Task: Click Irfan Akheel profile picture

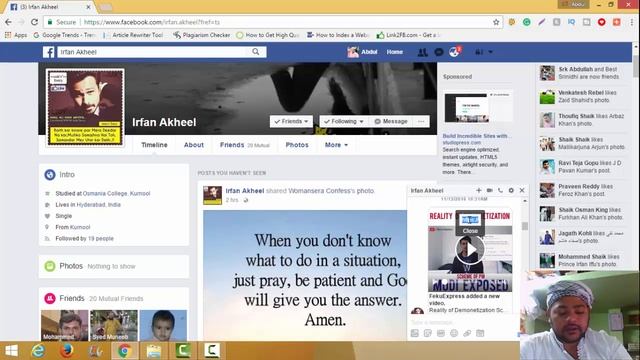Action: [x=85, y=107]
